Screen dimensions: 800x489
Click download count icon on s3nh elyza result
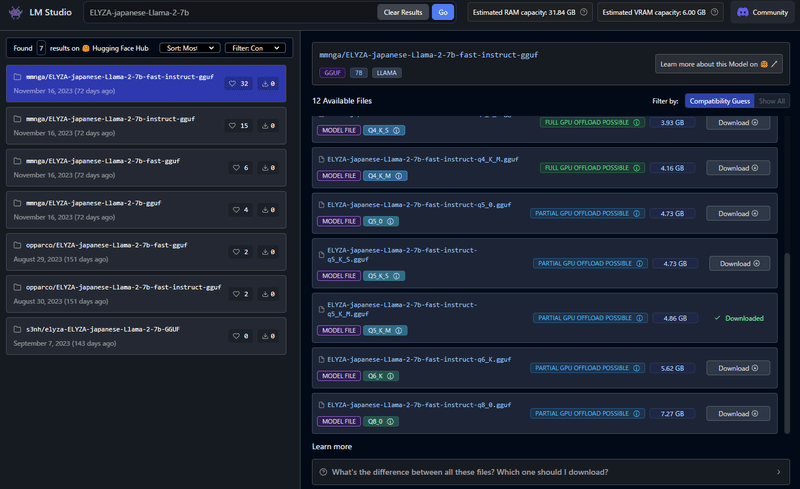pyautogui.click(x=265, y=336)
